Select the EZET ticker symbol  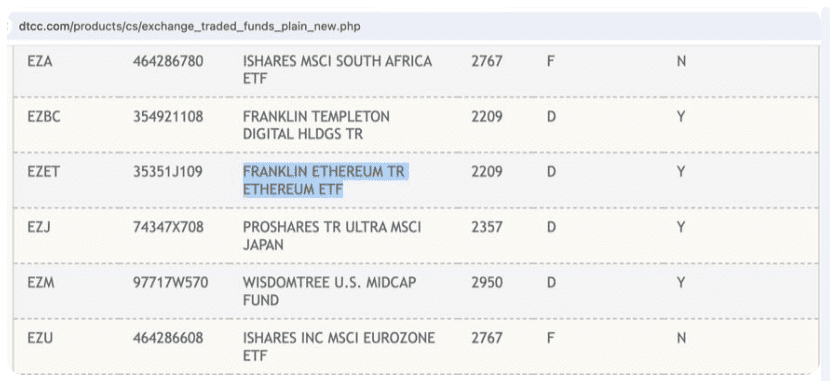43,172
